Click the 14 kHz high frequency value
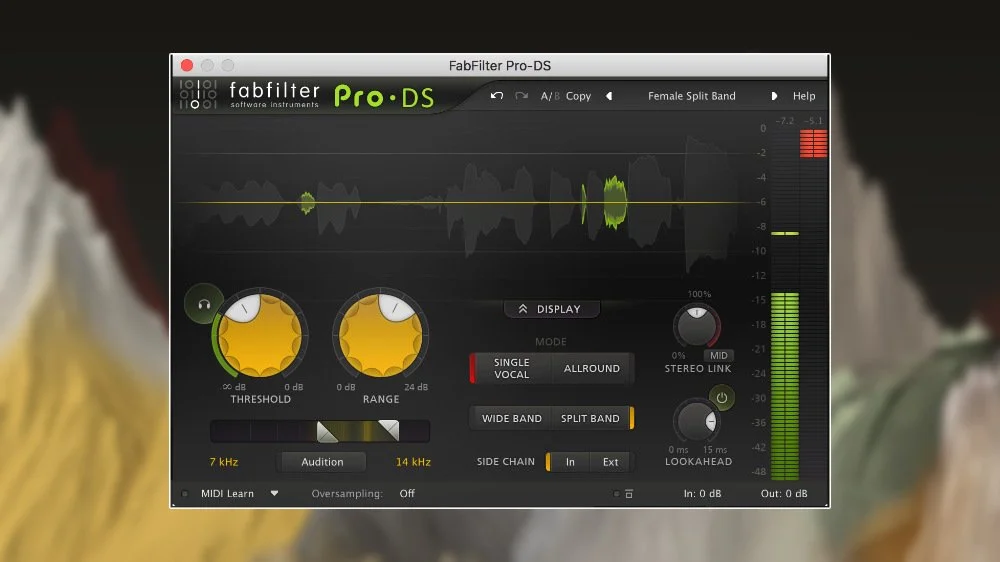The image size is (1000, 562). point(413,462)
